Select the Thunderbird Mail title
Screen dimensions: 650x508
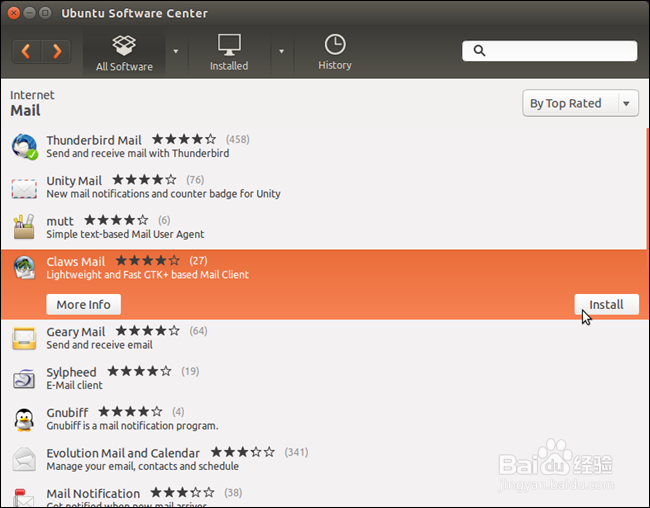tap(94, 140)
